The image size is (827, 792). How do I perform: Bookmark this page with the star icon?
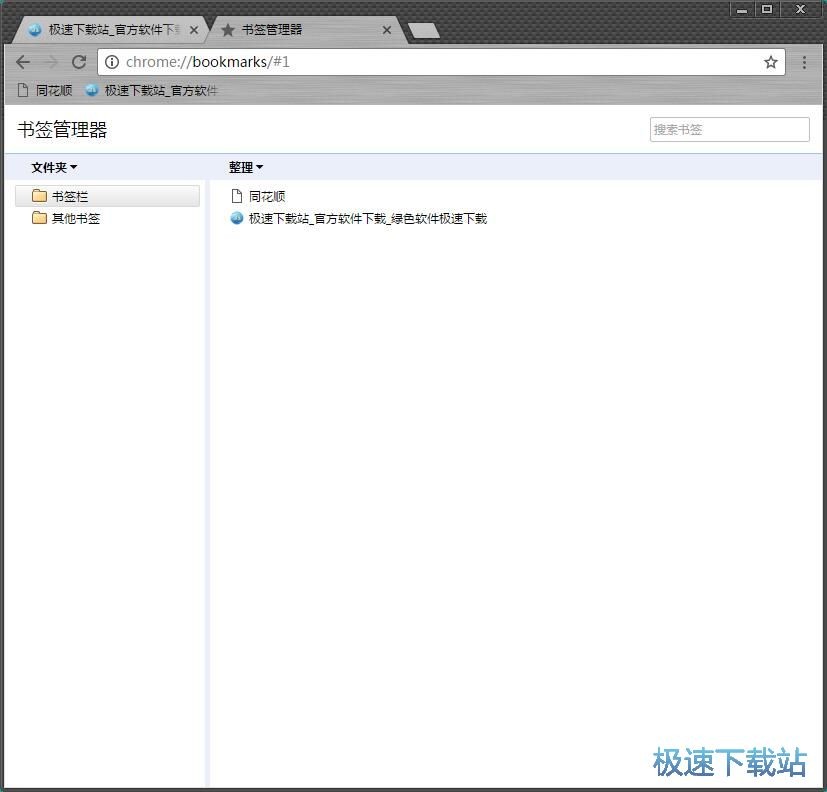(x=771, y=62)
